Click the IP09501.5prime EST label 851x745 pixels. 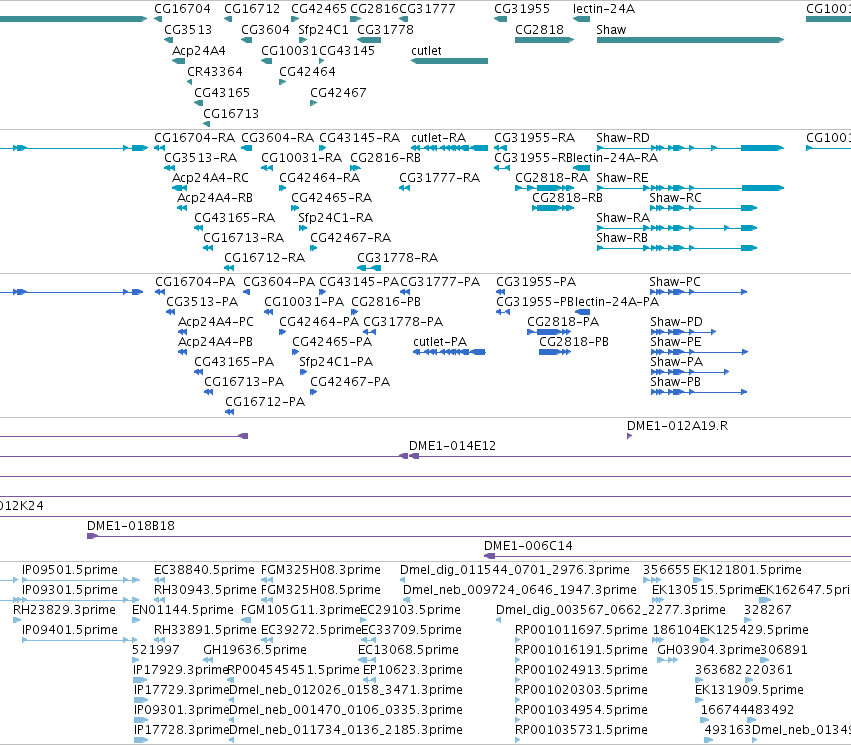pos(69,570)
